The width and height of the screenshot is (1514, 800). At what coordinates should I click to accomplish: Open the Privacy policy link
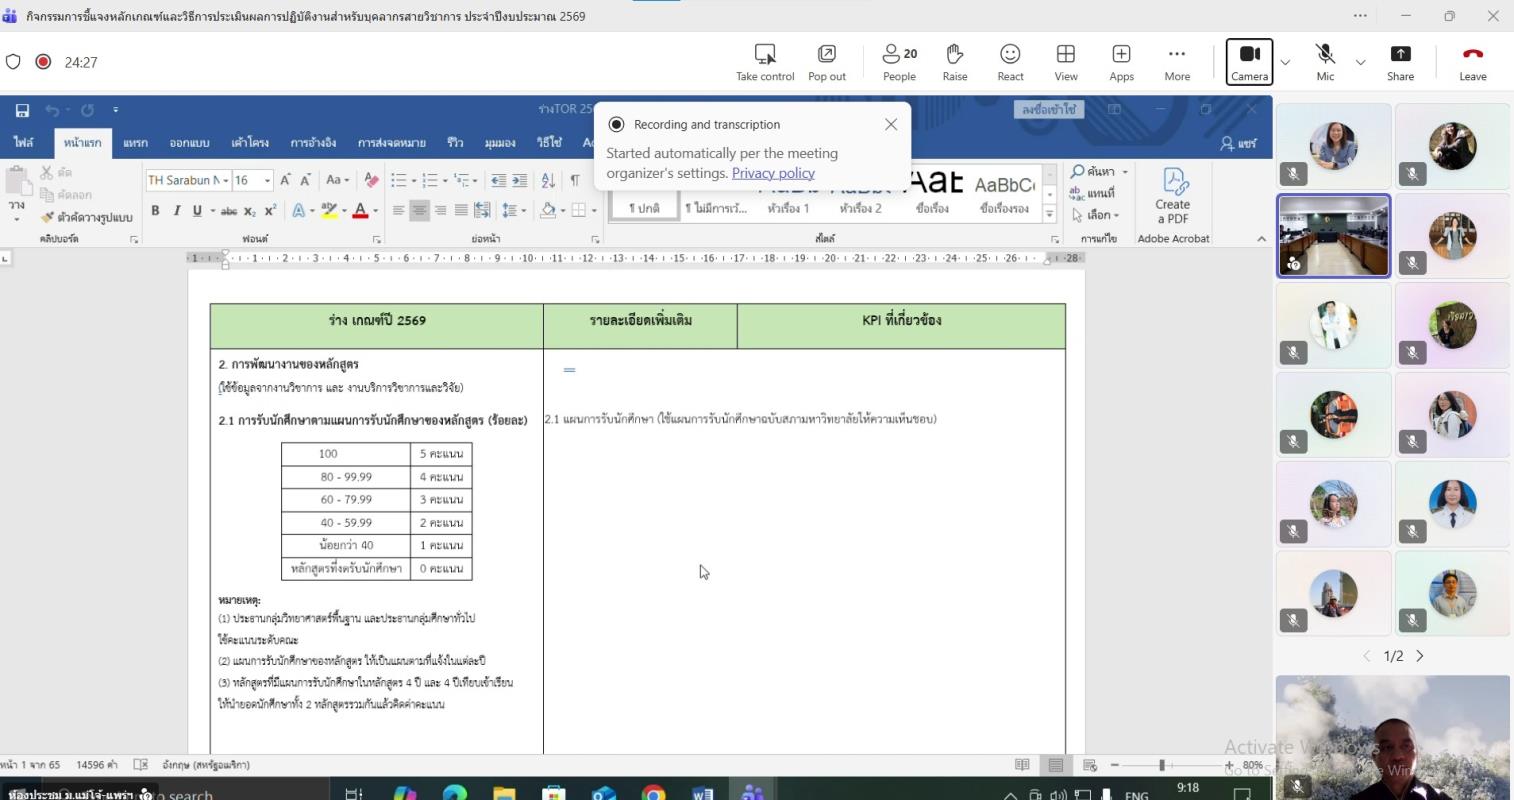click(x=773, y=173)
